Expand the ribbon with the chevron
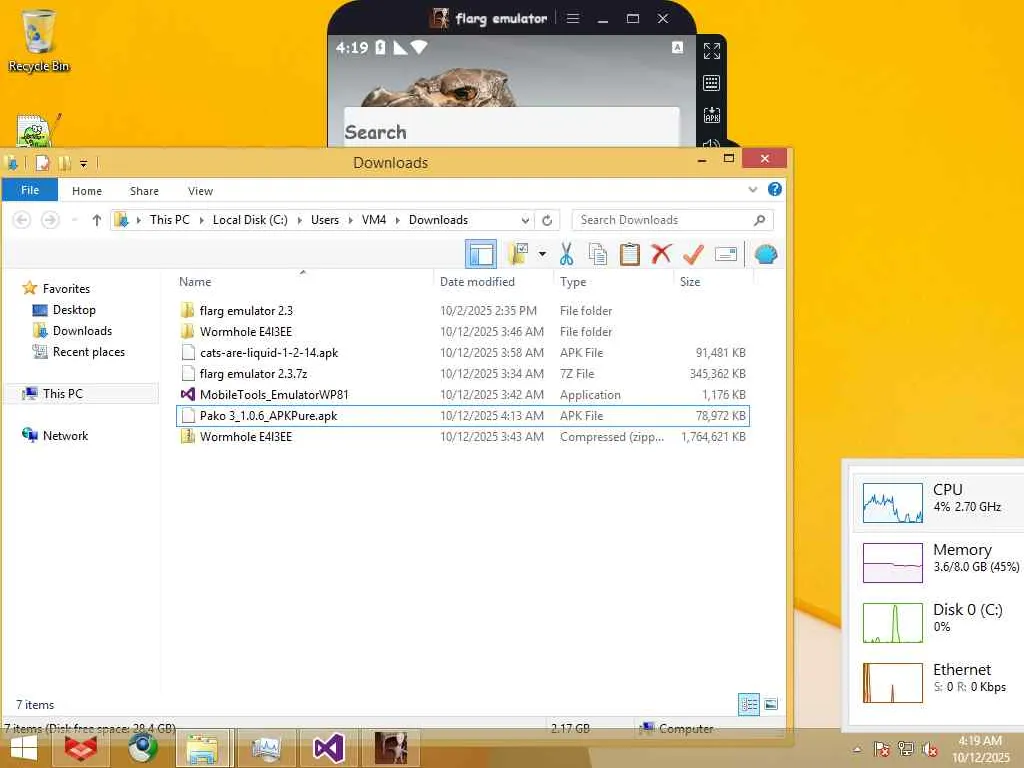This screenshot has width=1024, height=768. (x=752, y=189)
